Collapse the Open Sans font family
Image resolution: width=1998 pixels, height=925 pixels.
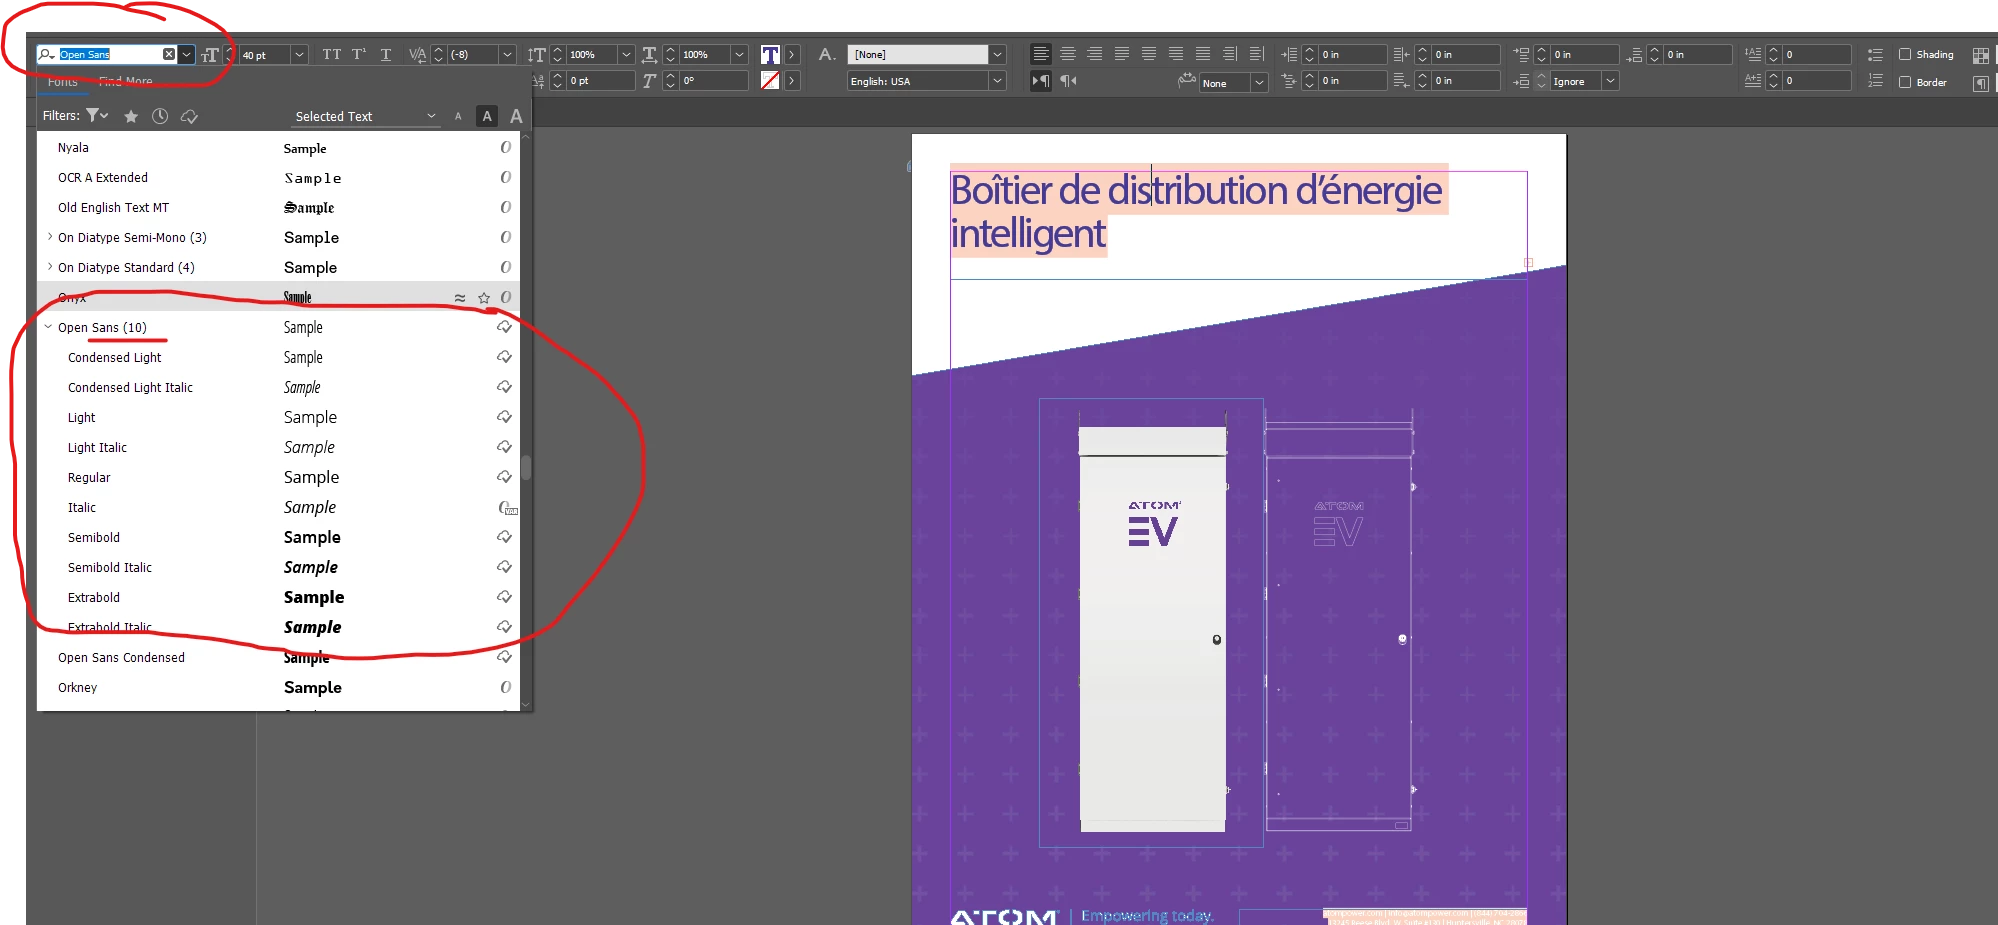[x=48, y=327]
